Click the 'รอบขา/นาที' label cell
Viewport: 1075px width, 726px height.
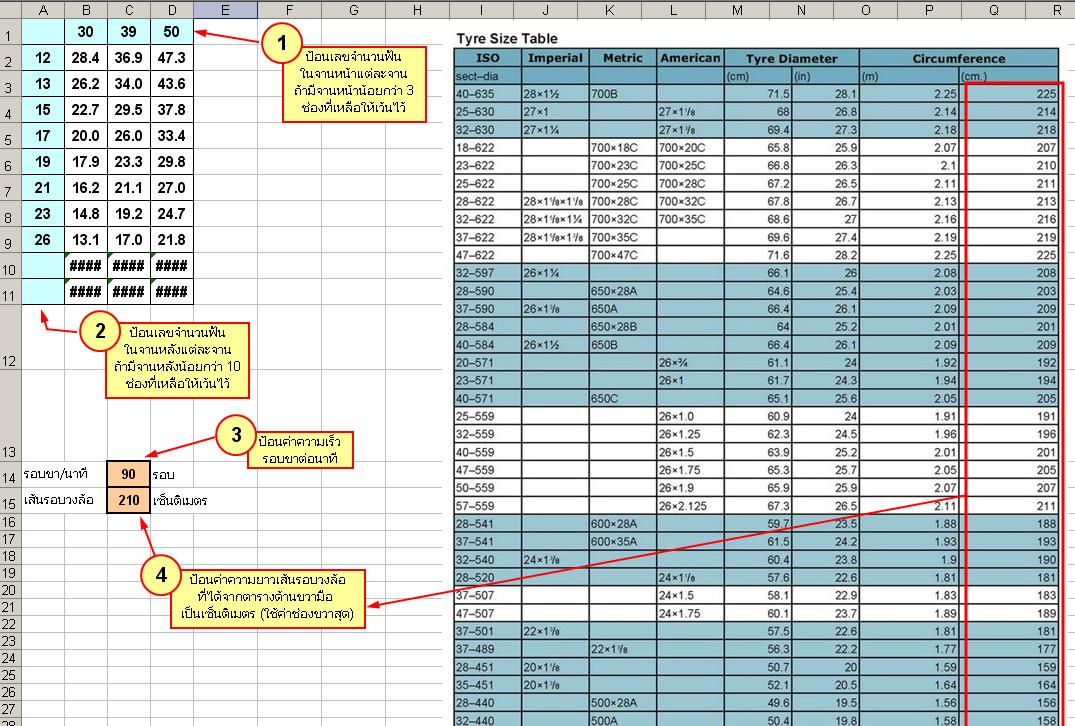pyautogui.click(x=64, y=474)
